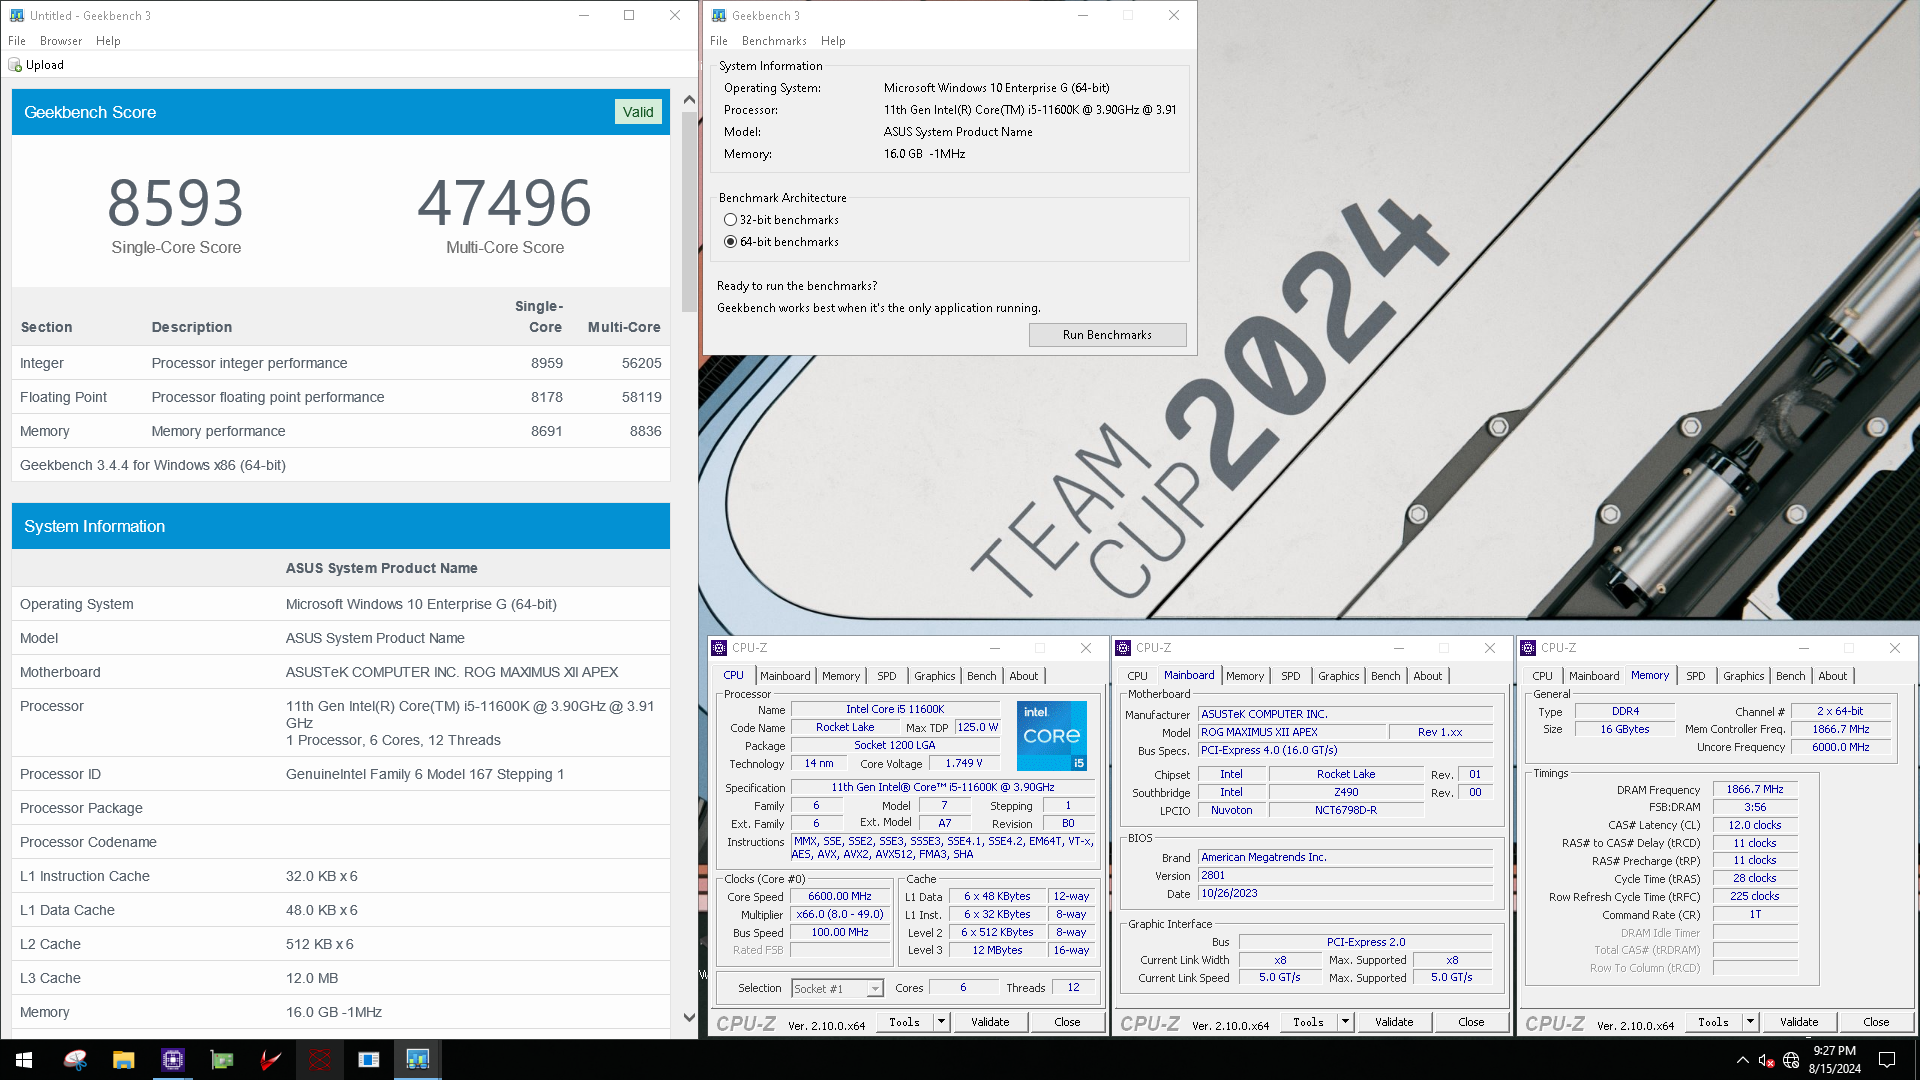Click the Intel Core i5 logo in CPU-Z
This screenshot has width=1920, height=1080.
tap(1052, 736)
